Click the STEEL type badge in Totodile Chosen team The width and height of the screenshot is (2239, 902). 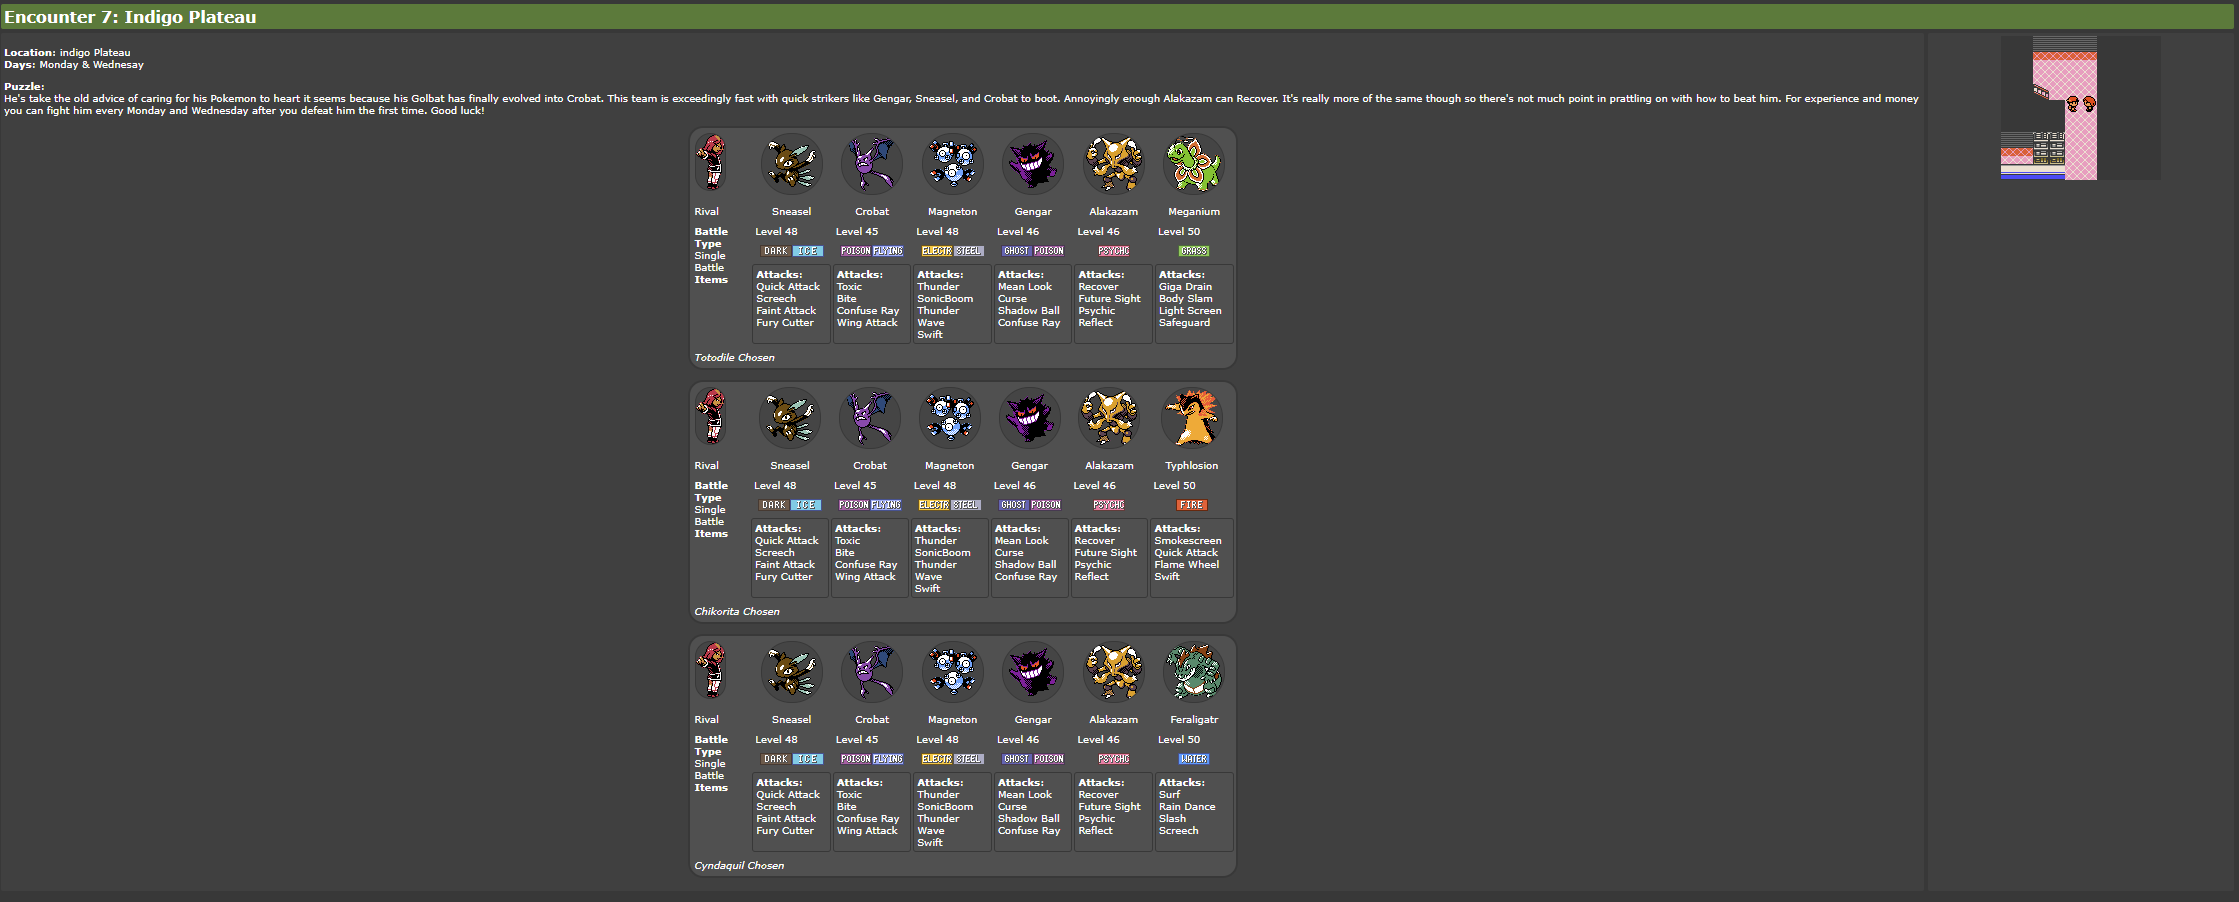pos(969,251)
